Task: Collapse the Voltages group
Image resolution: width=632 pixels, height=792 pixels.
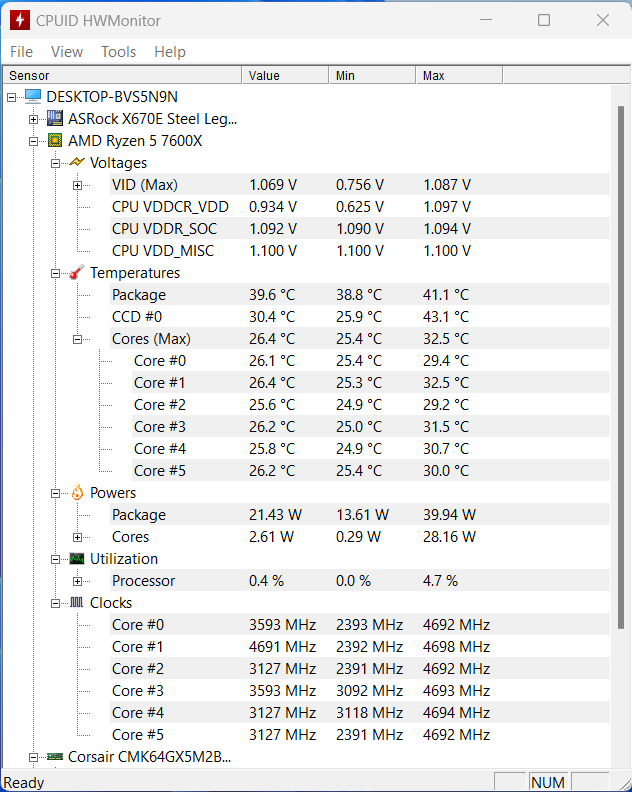Action: tap(55, 163)
